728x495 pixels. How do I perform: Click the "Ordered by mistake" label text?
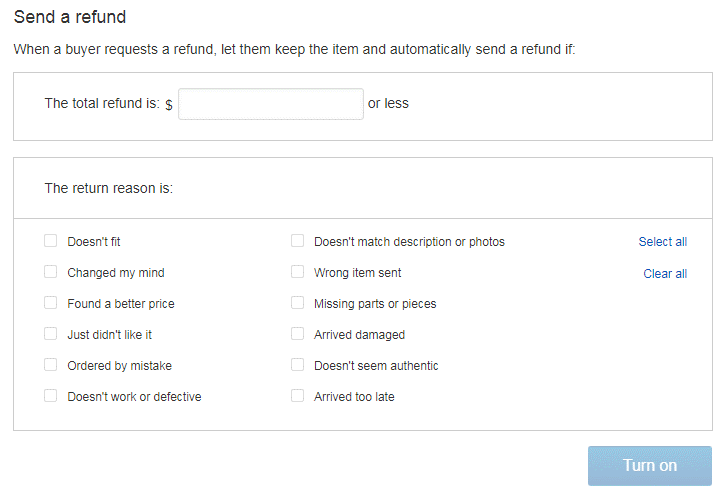[119, 366]
